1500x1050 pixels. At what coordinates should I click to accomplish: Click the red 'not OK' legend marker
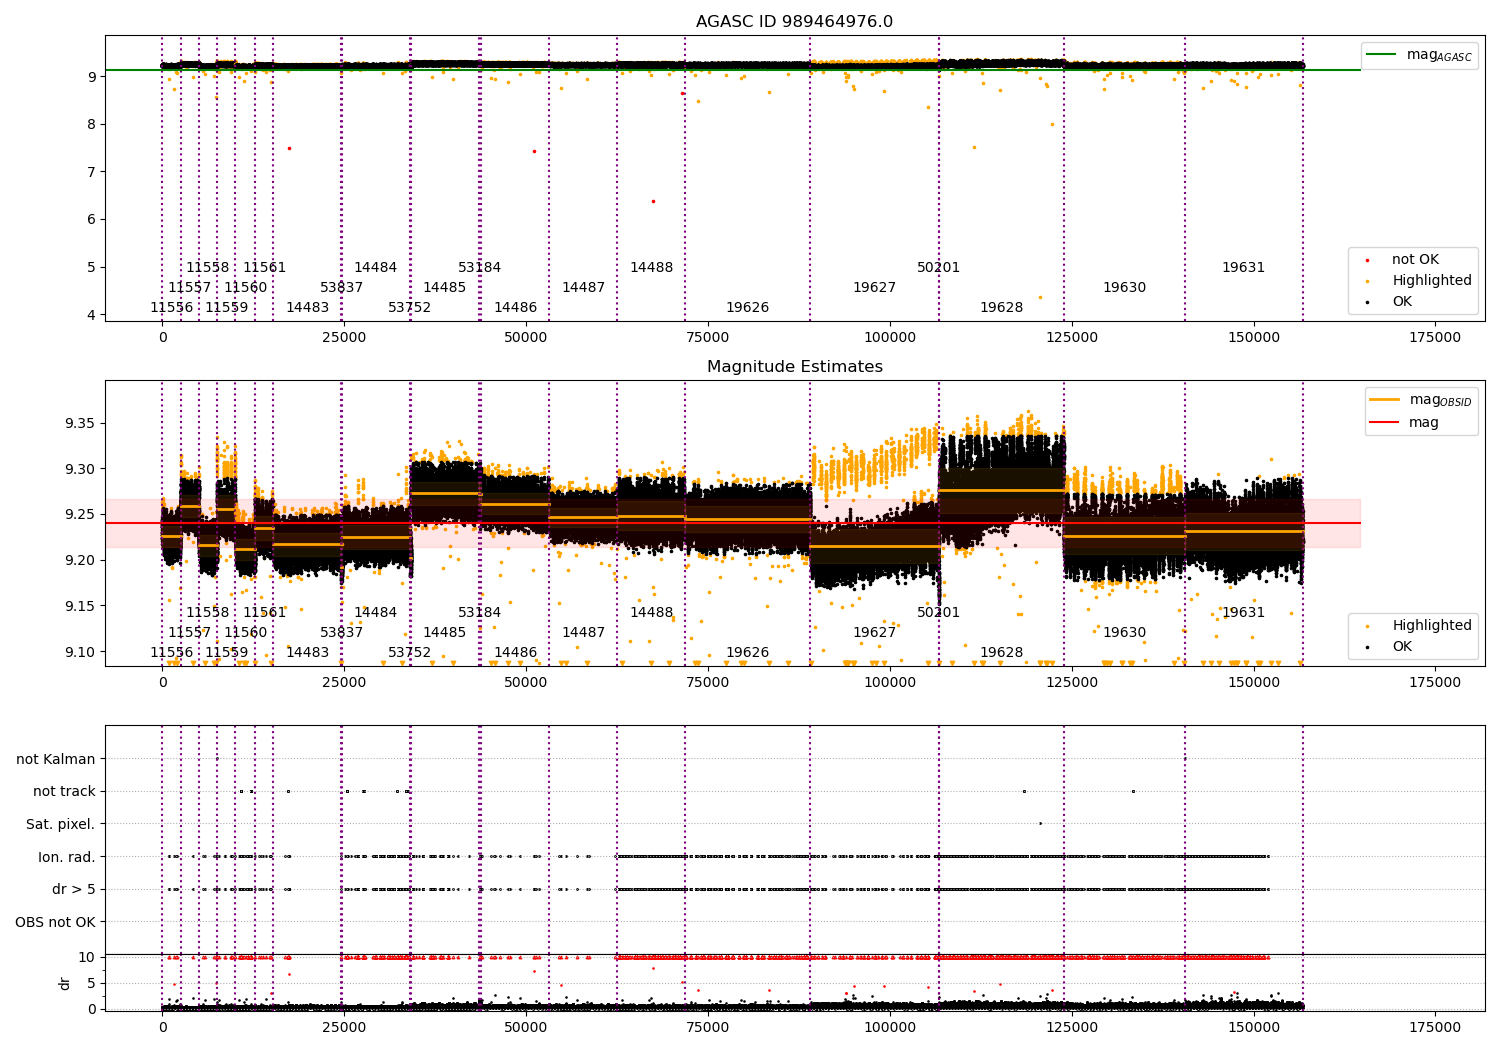tap(1368, 260)
